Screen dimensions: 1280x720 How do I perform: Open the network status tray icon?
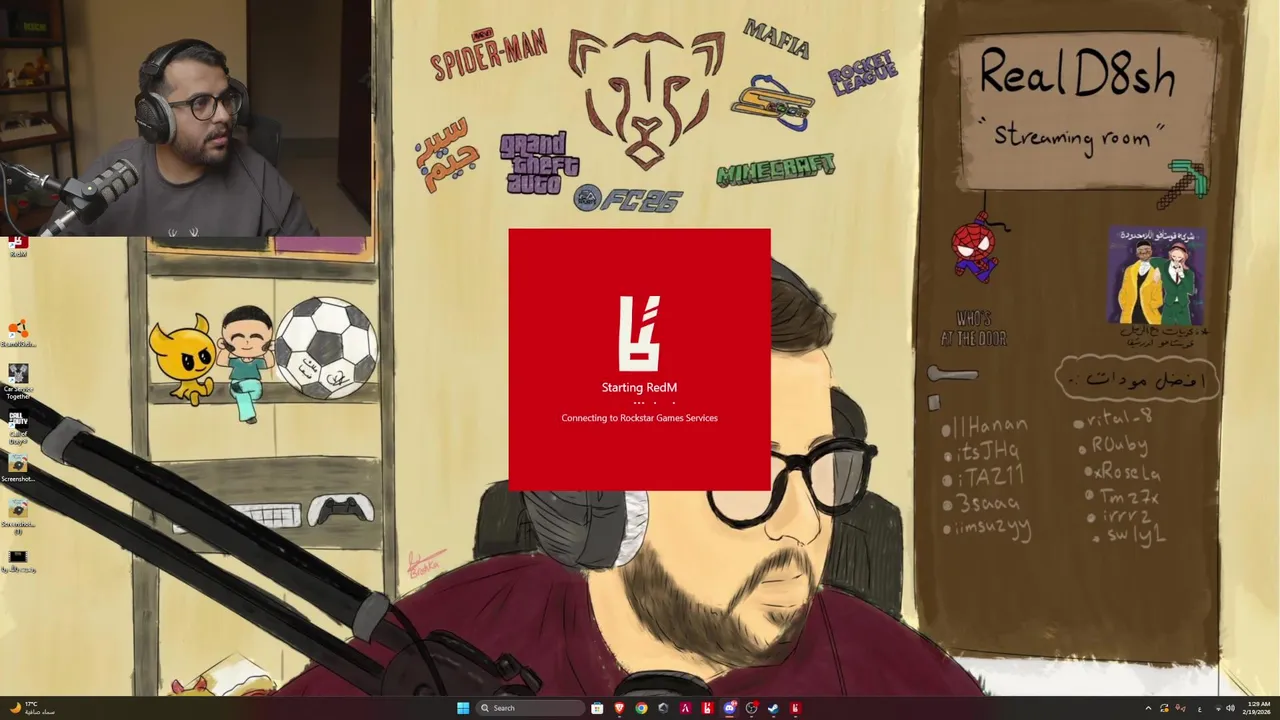pyautogui.click(x=1219, y=708)
